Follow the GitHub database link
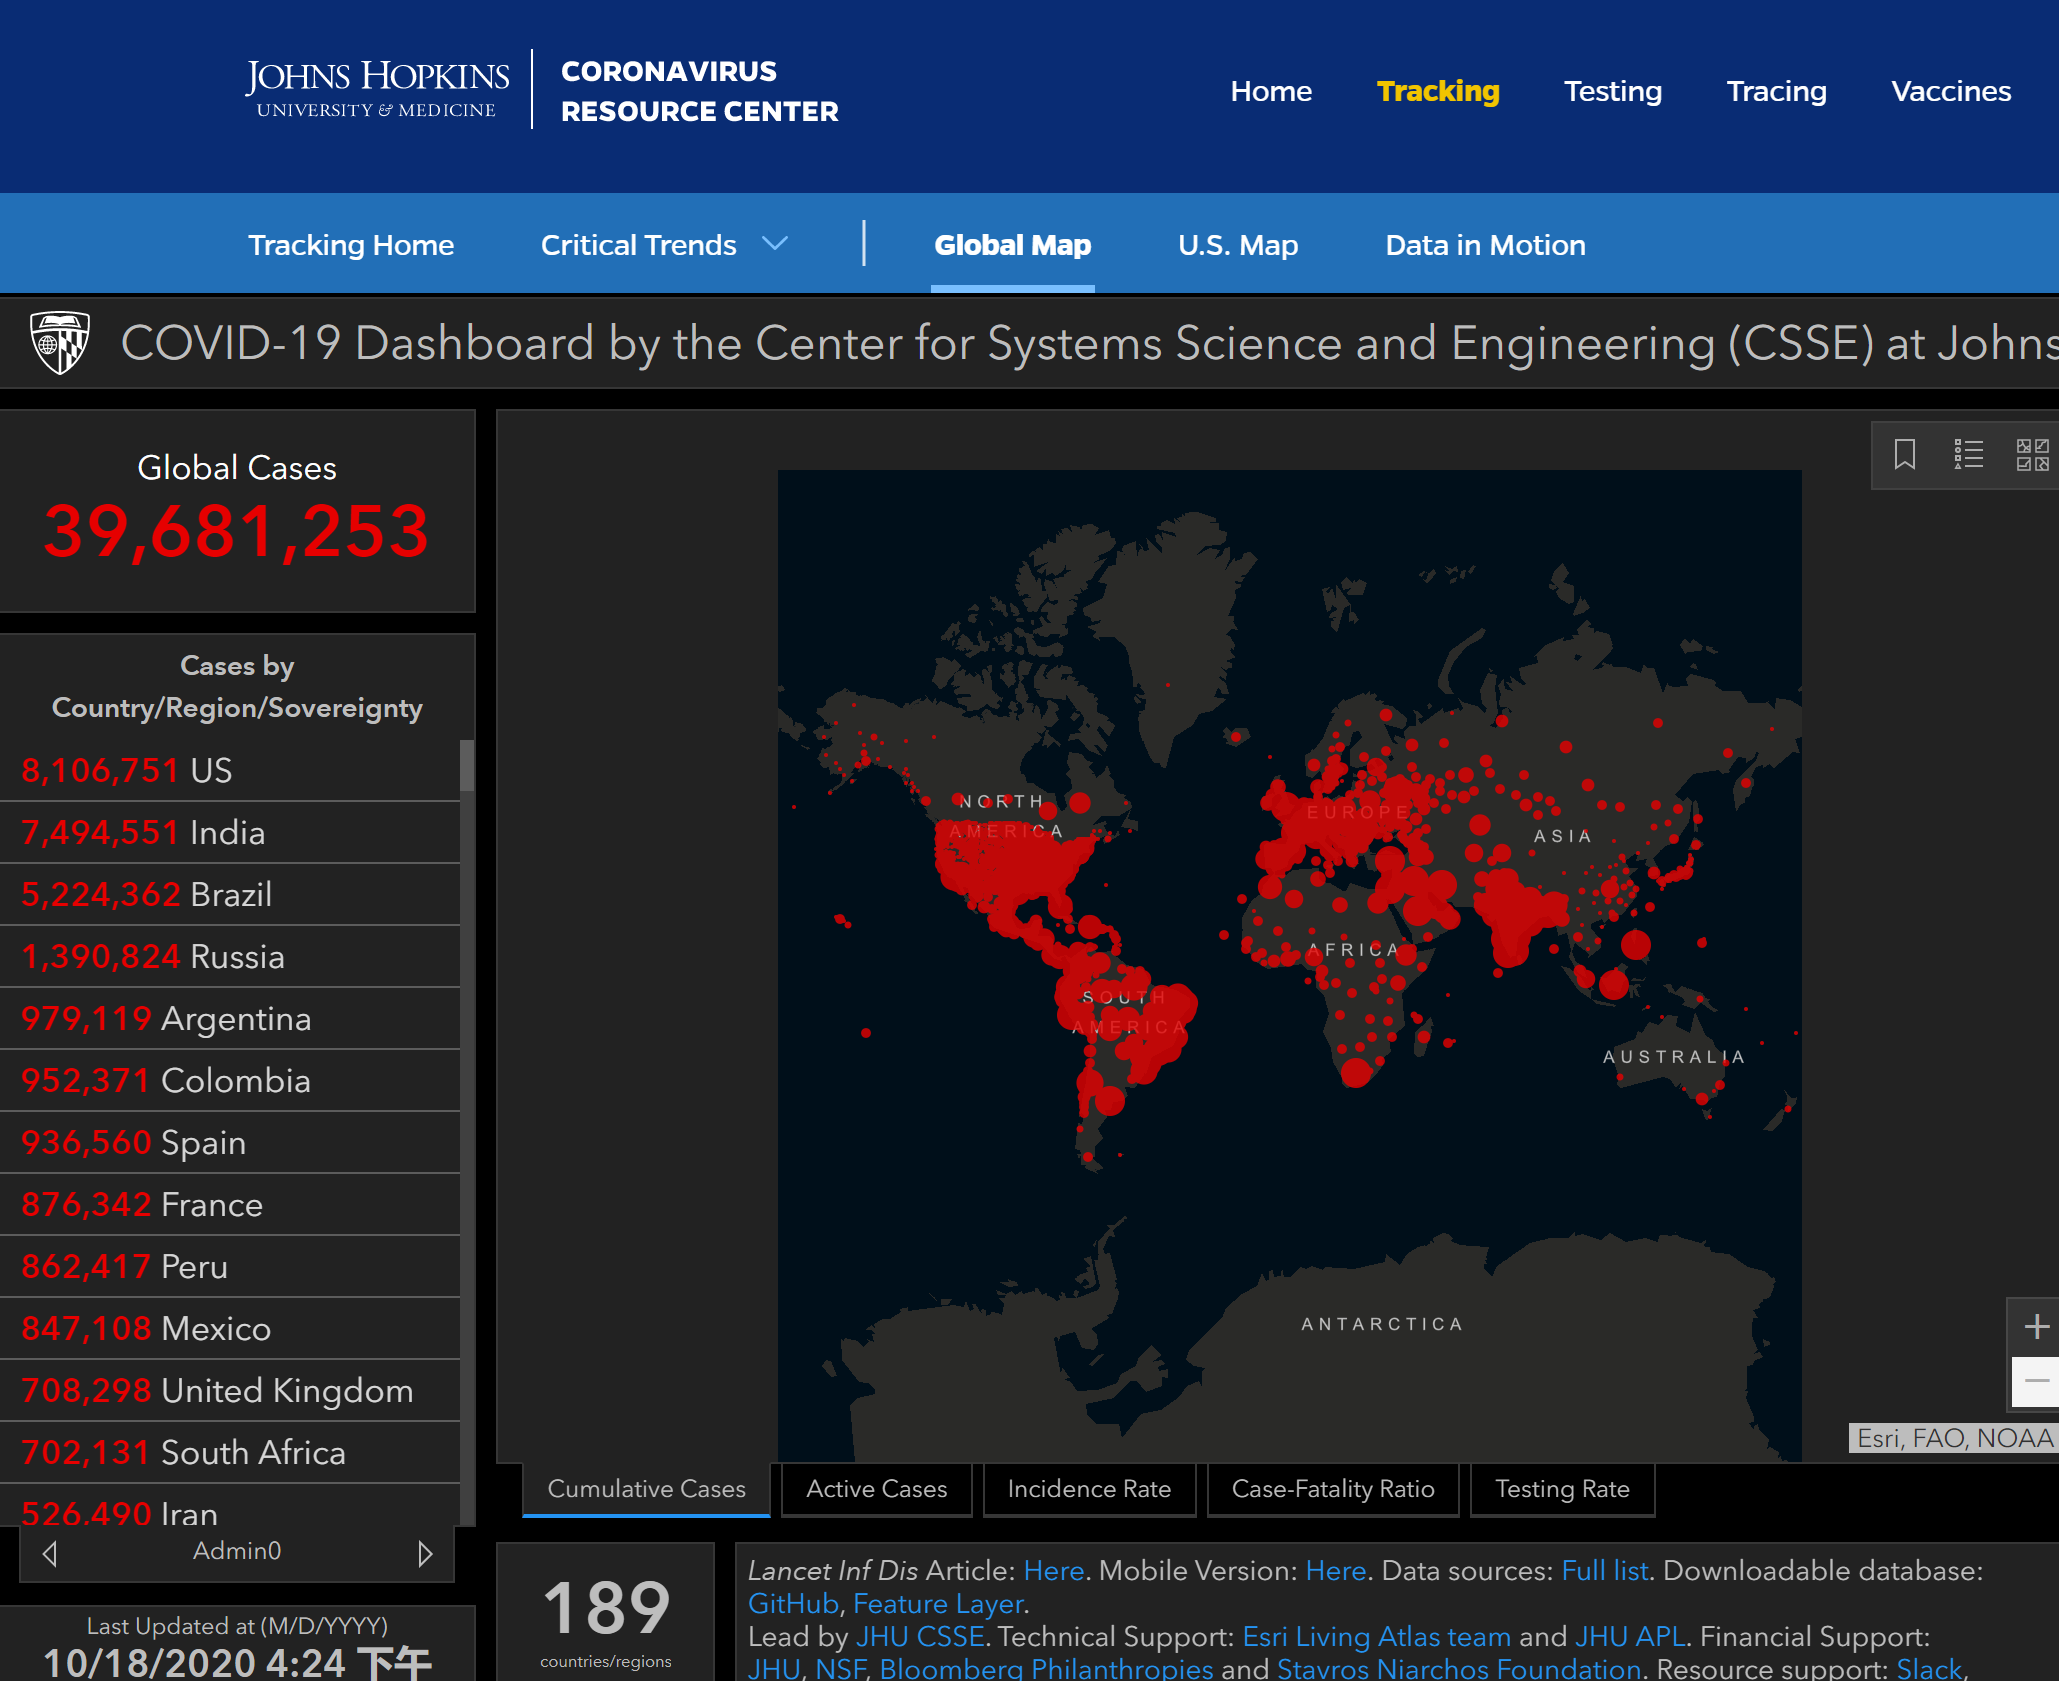Image resolution: width=2059 pixels, height=1681 pixels. [793, 1603]
